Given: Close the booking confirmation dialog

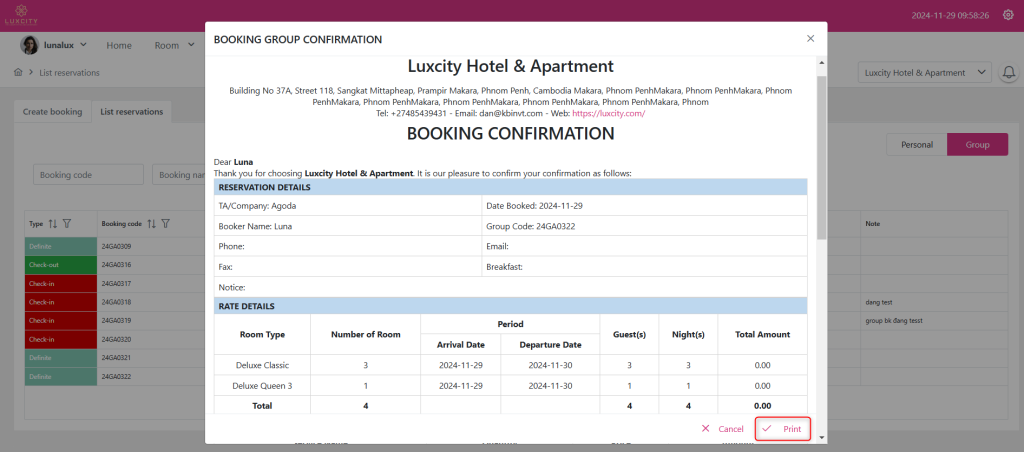Looking at the screenshot, I should [810, 39].
